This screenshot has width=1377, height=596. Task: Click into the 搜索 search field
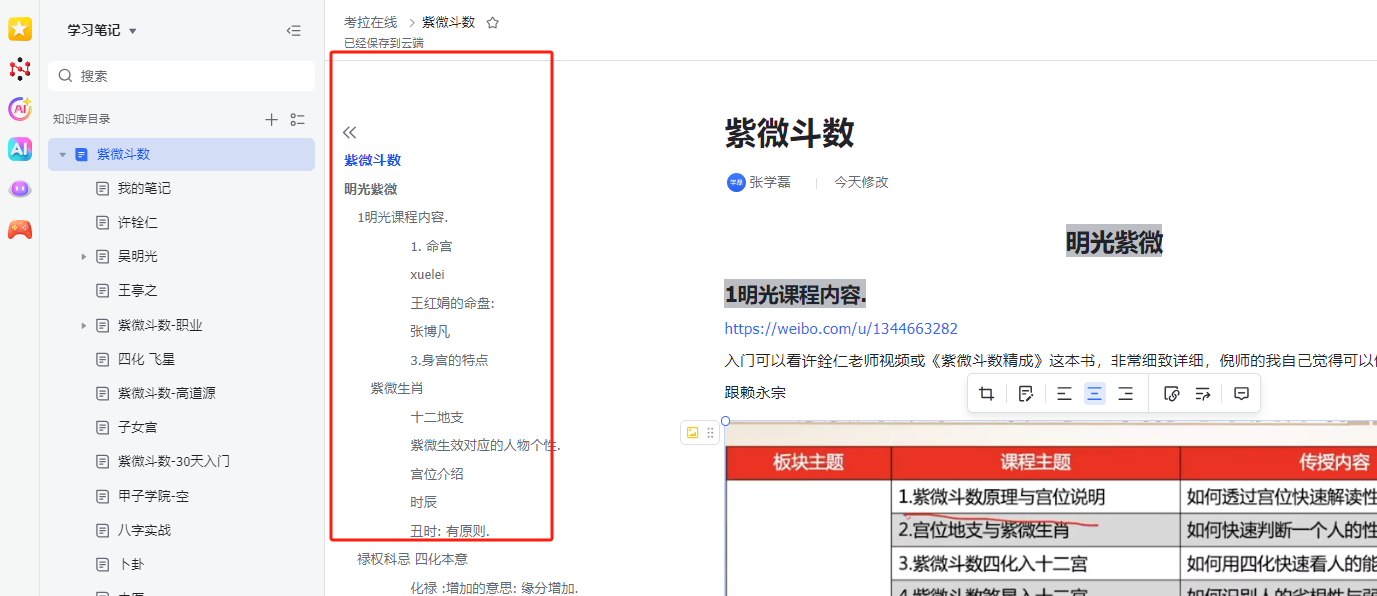[181, 76]
